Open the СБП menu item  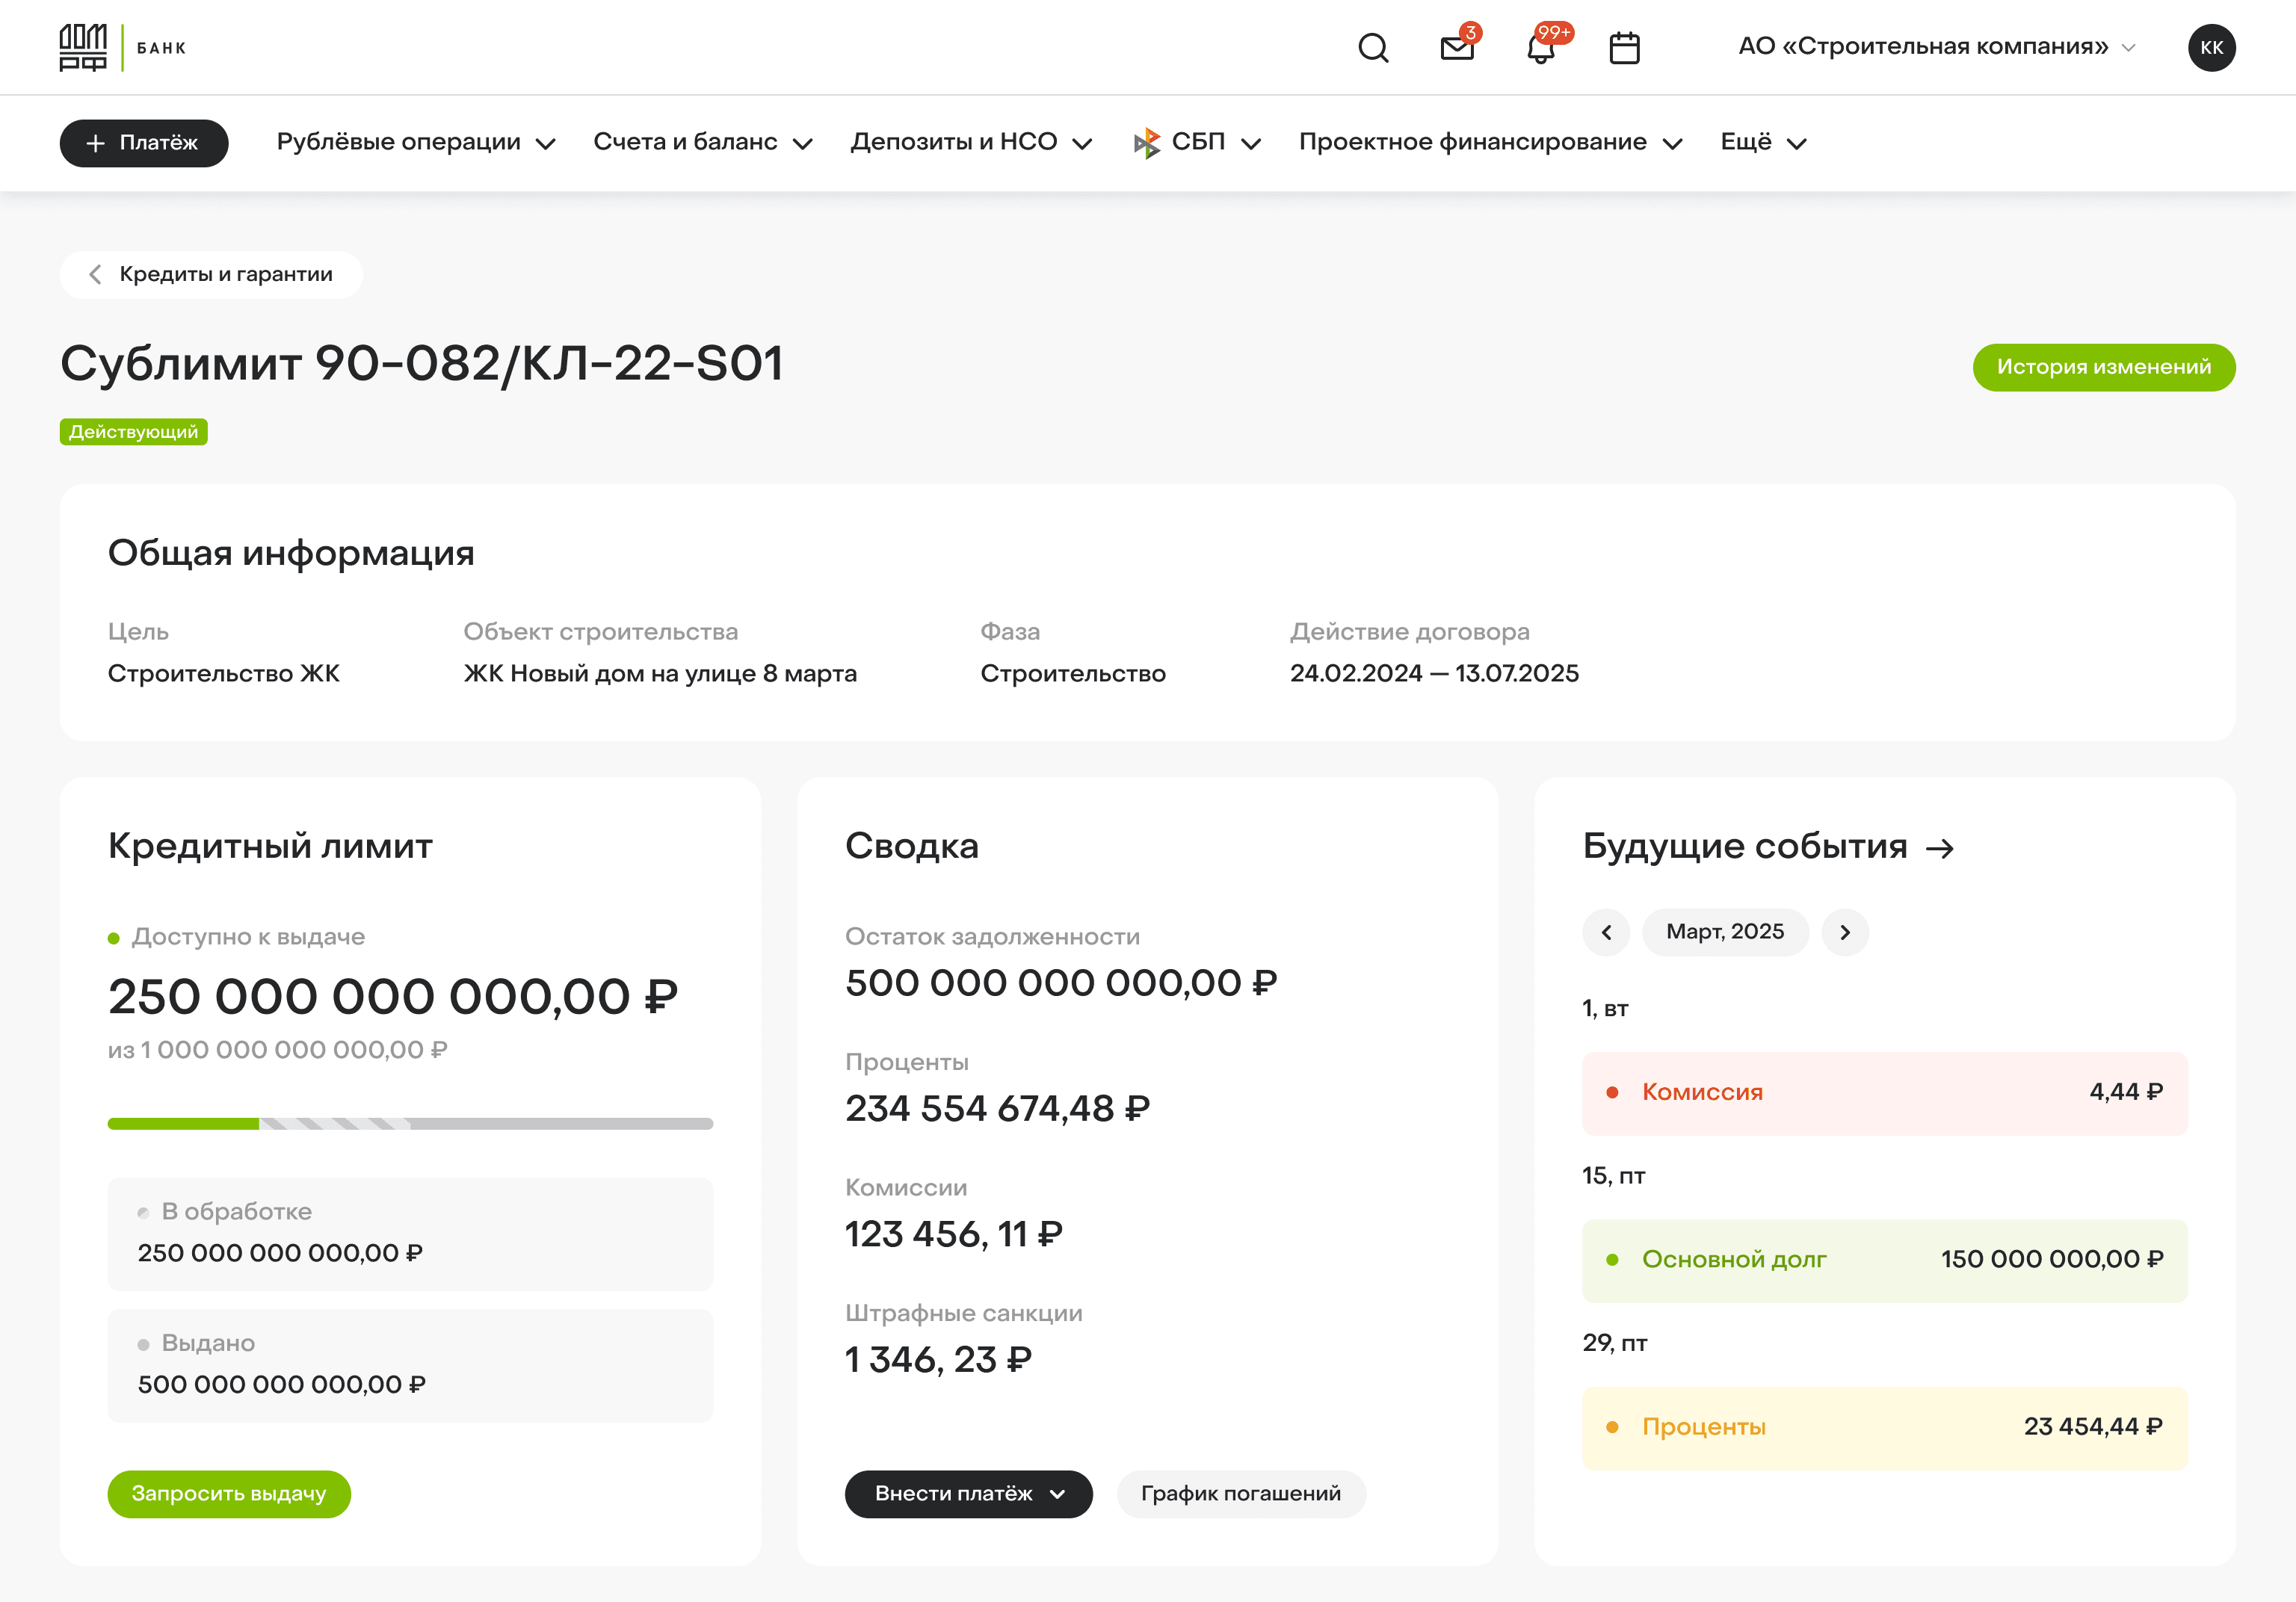click(x=1196, y=142)
